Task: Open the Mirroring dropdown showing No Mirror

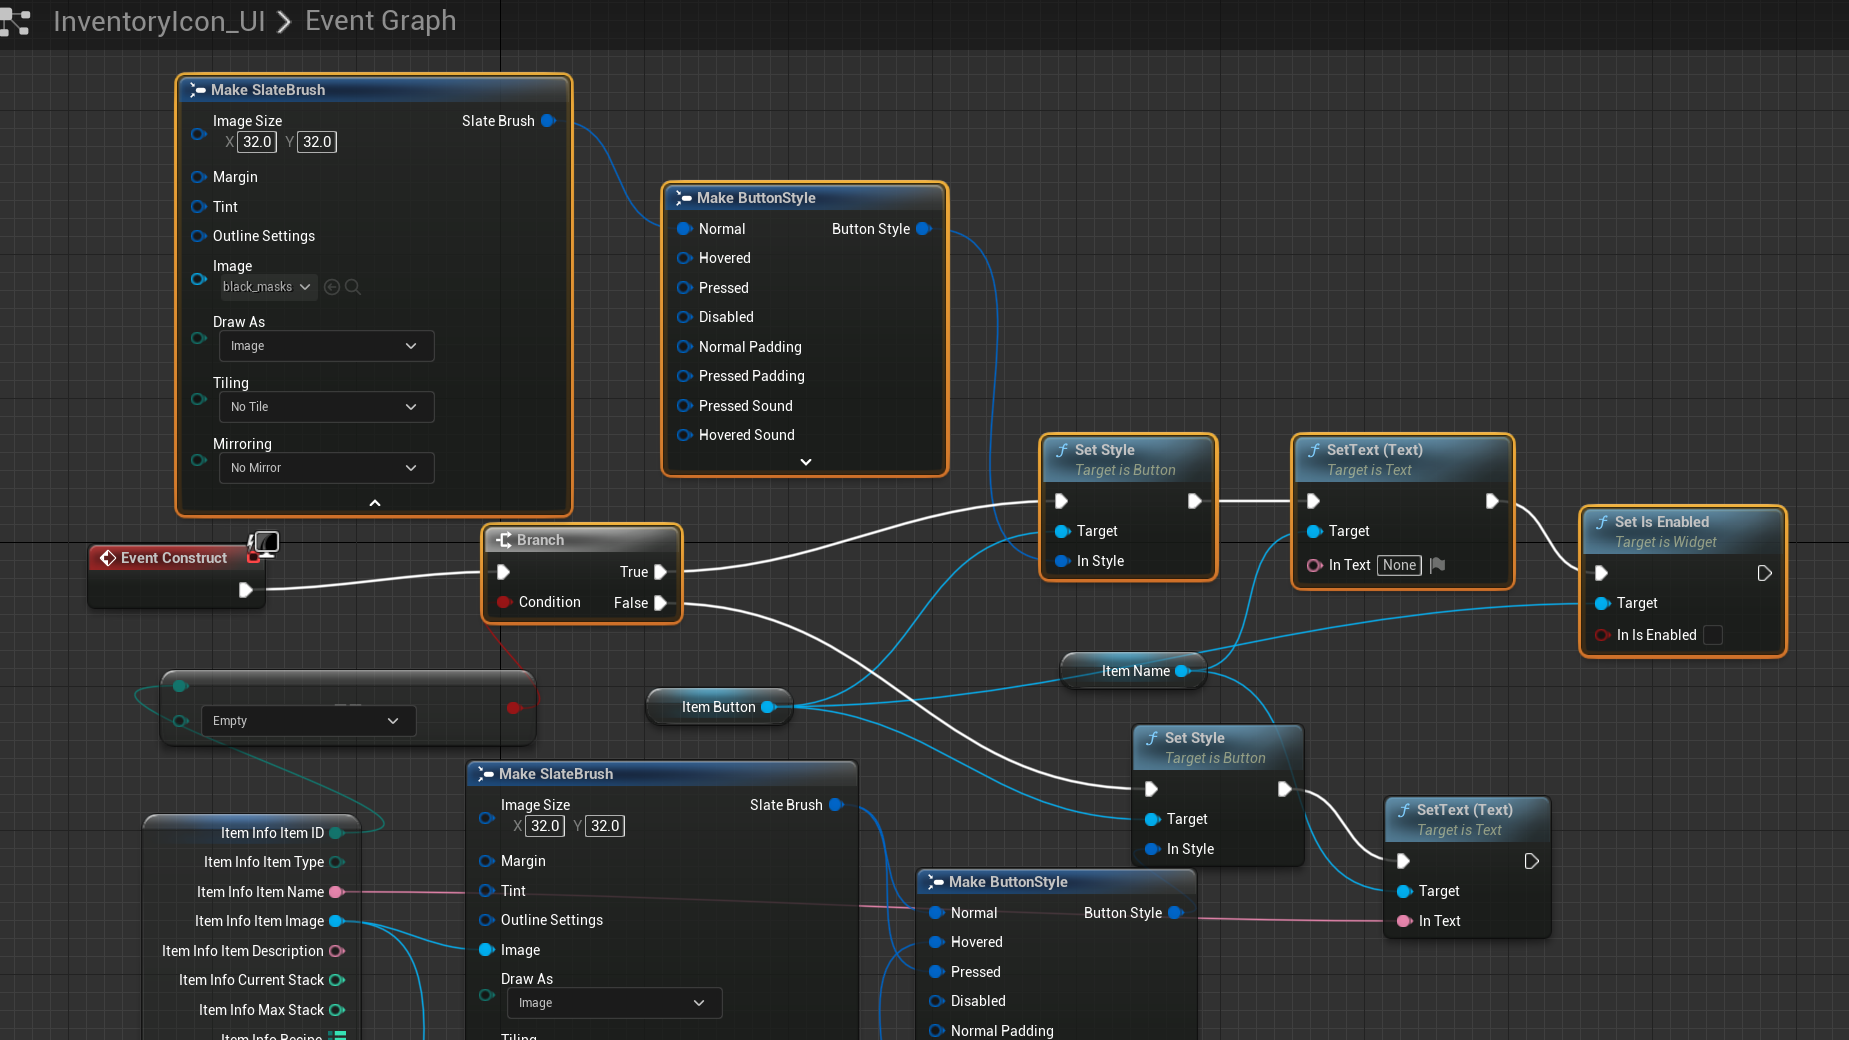Action: tap(326, 468)
